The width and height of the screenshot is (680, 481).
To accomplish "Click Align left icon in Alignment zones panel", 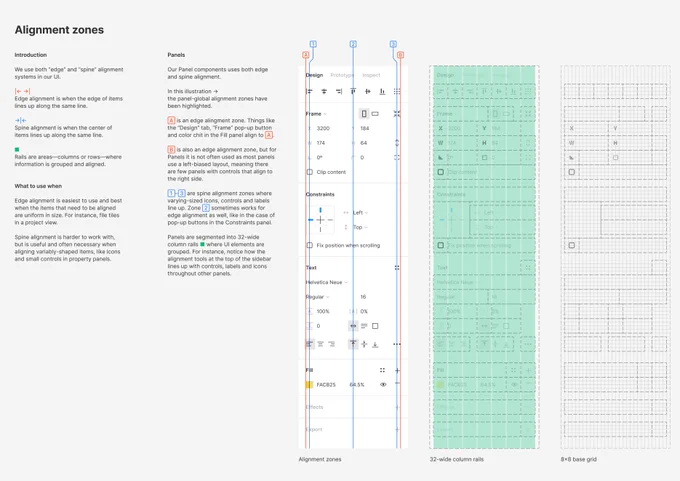I will (309, 91).
